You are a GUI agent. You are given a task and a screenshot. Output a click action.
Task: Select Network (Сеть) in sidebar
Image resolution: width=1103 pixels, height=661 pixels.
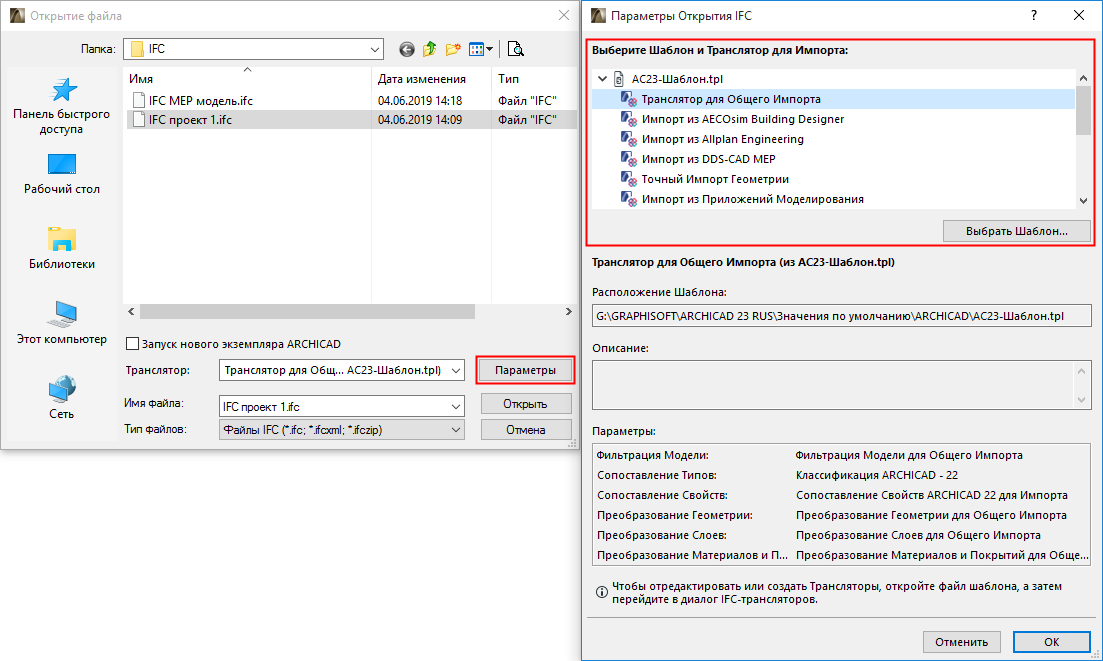point(62,398)
